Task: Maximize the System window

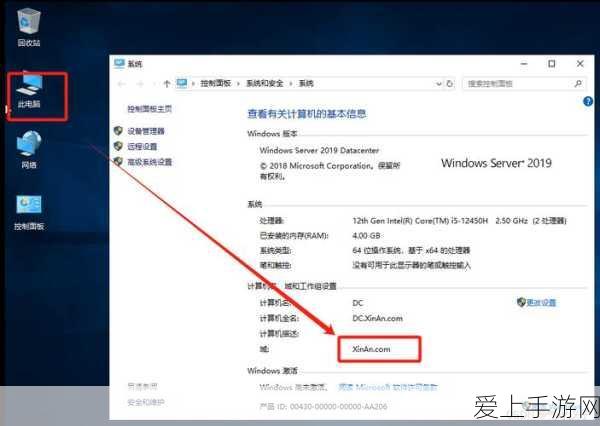Action: tap(551, 64)
